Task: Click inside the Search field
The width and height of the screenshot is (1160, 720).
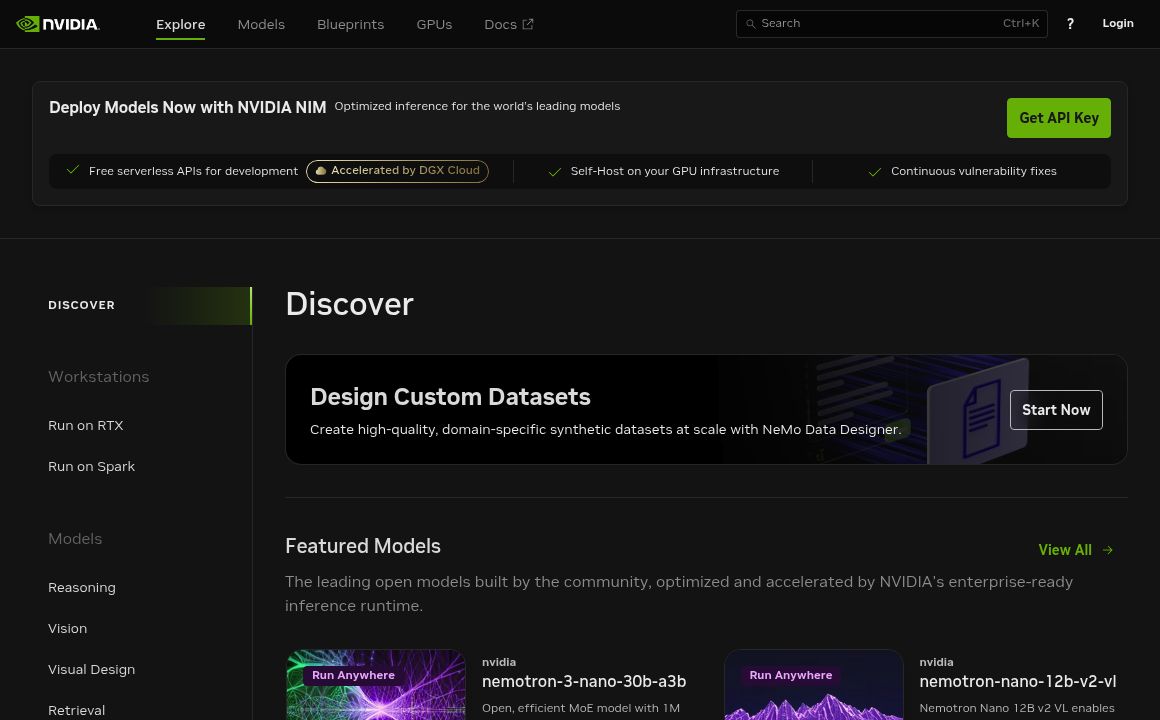Action: point(880,23)
